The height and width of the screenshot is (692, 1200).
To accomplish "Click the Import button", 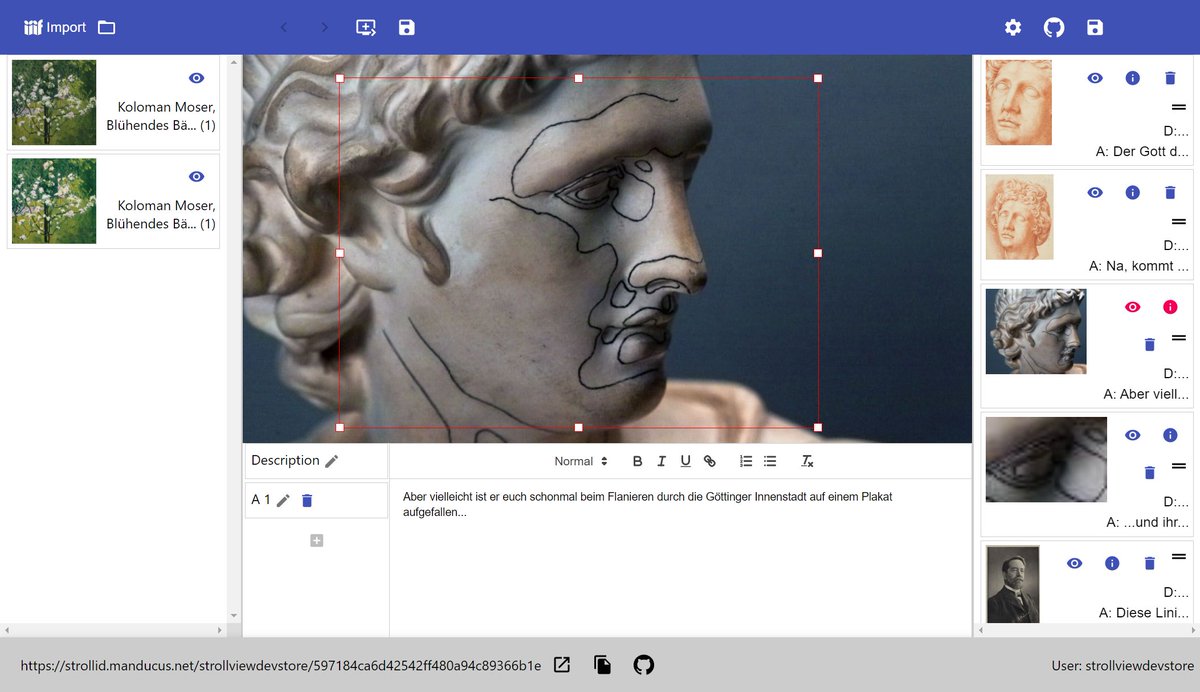I will coord(55,27).
